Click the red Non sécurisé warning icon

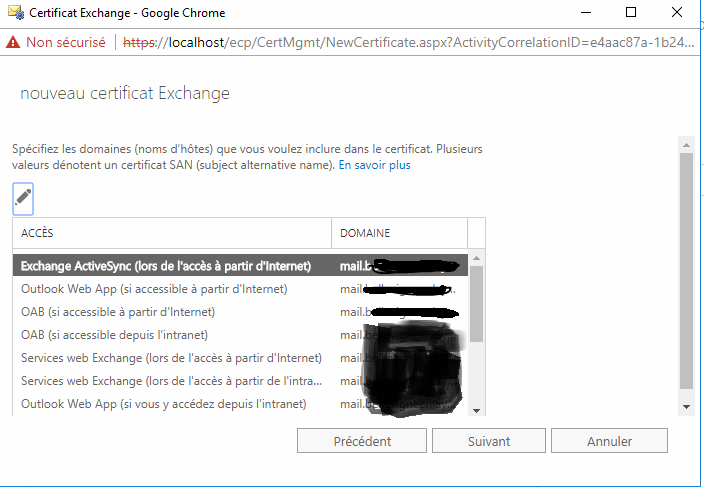click(13, 43)
